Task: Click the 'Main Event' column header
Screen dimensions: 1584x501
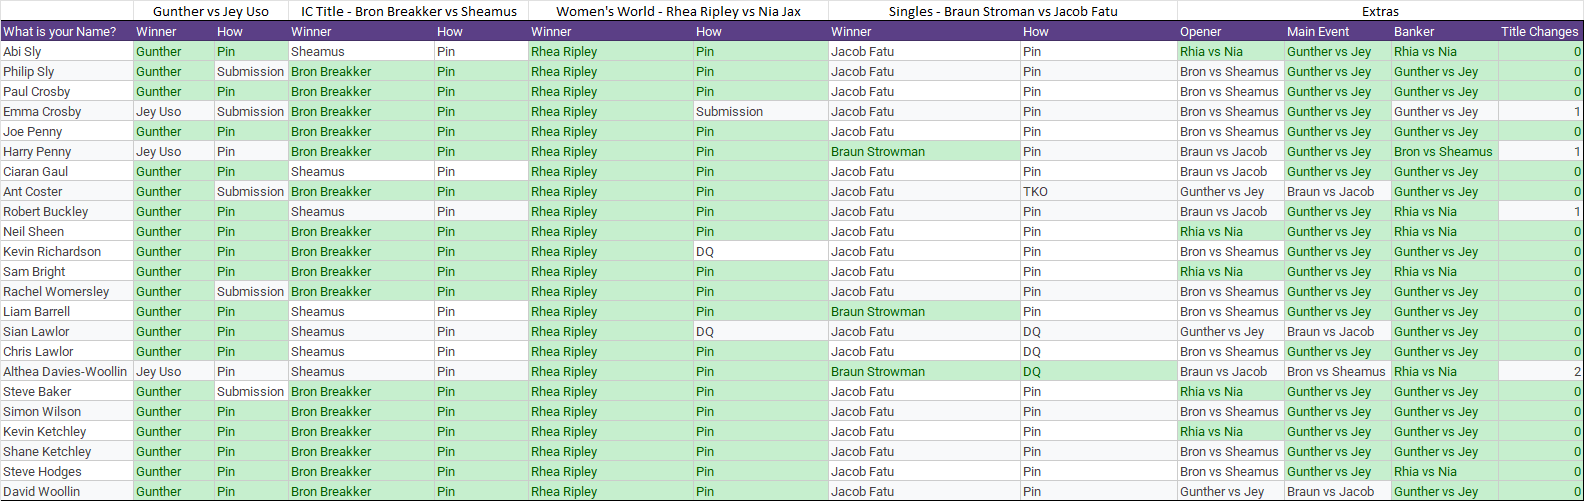Action: pos(1317,32)
